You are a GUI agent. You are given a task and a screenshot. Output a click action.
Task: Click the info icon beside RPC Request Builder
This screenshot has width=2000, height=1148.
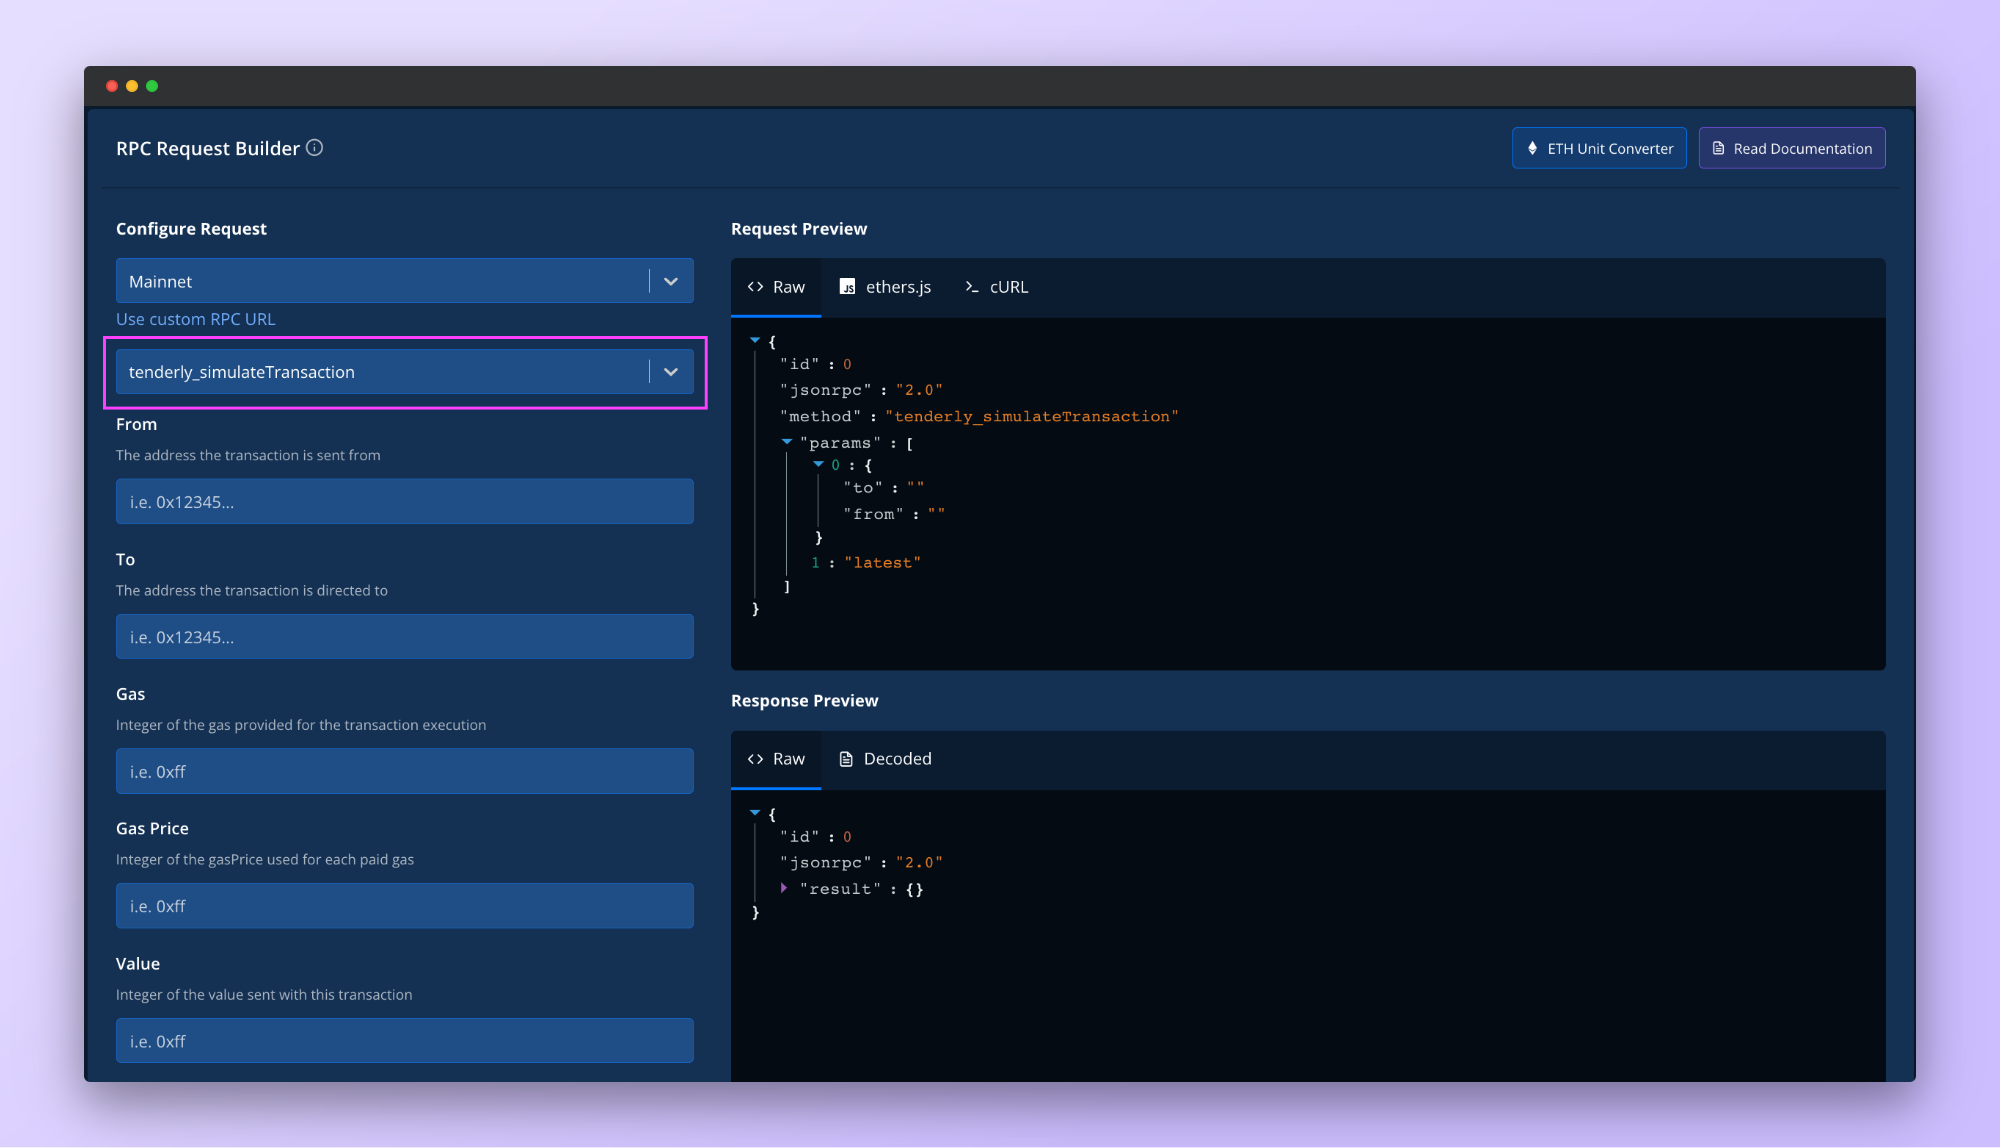[x=314, y=148]
